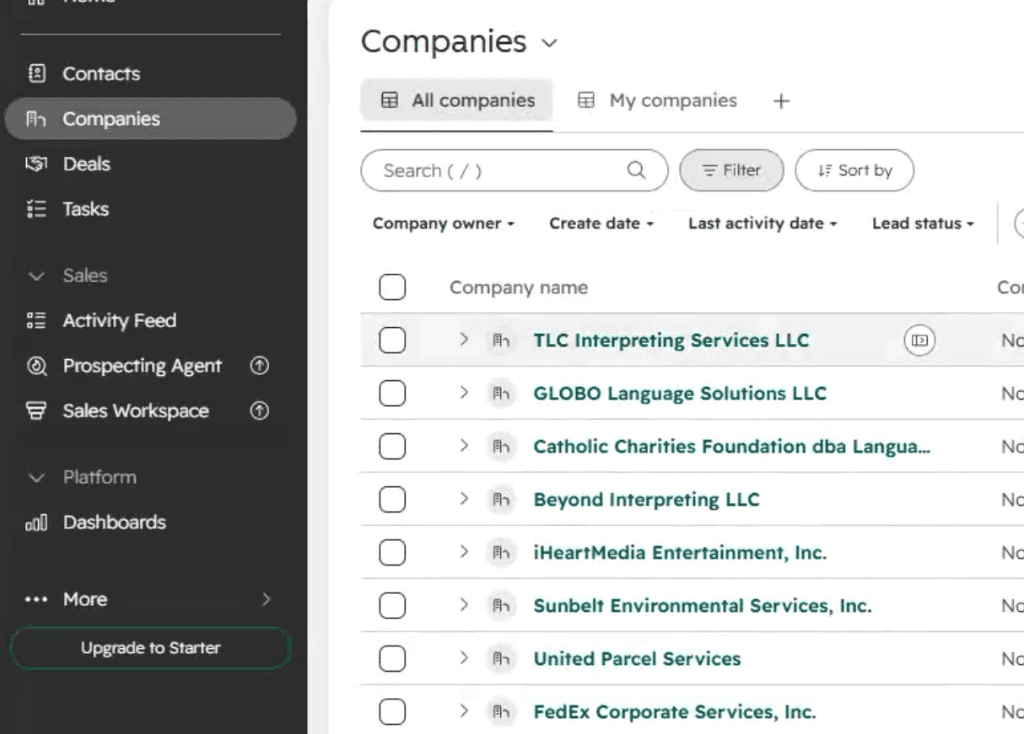Open Sales Workspace

136,411
